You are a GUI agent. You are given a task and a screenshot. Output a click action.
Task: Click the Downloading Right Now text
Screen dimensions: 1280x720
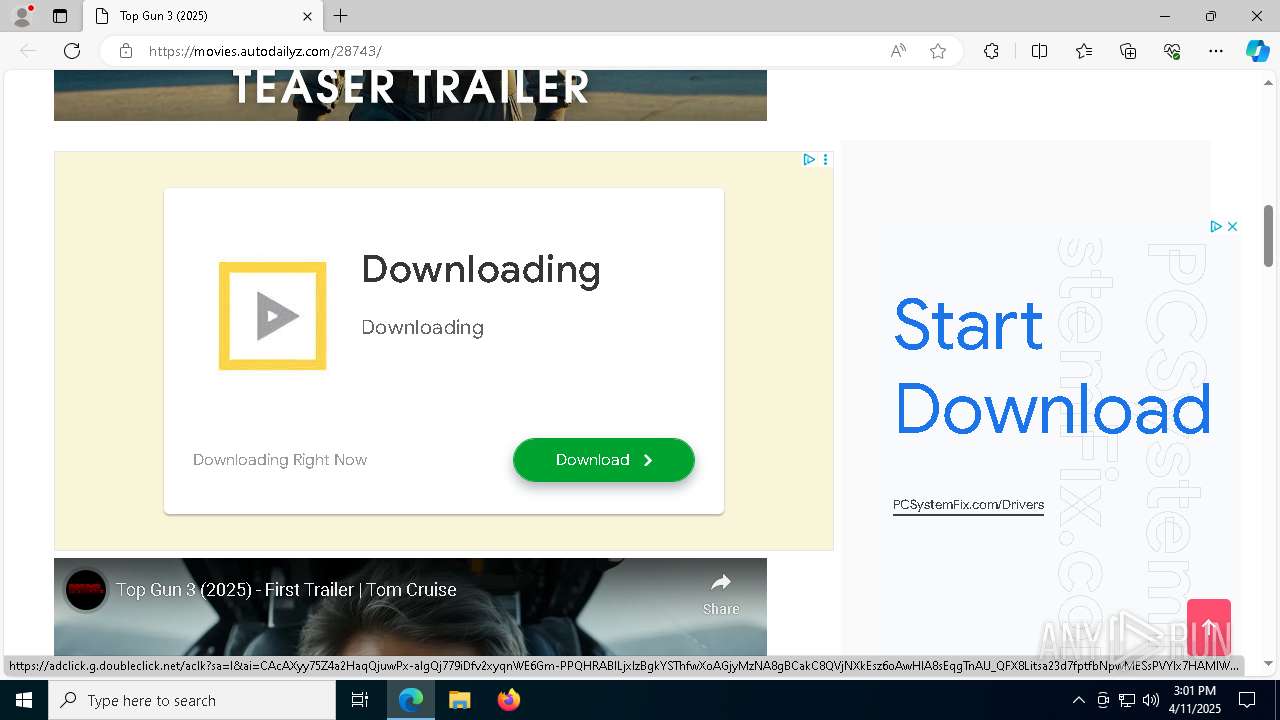[280, 460]
